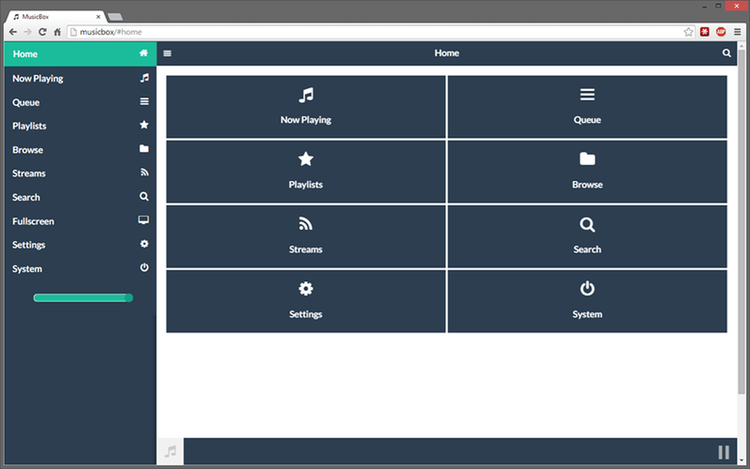Open the Playlists star tile
Viewport: 750px width, 469px height.
tap(306, 172)
